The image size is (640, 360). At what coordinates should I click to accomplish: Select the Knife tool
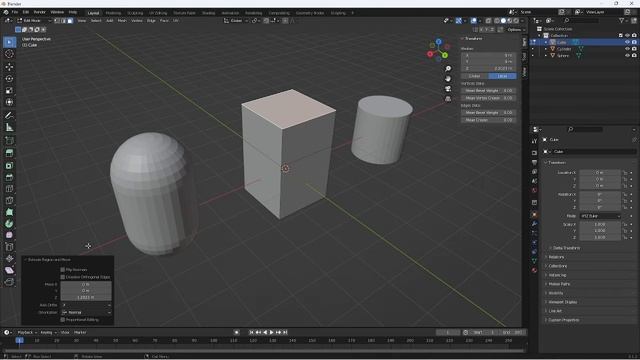[x=9, y=200]
